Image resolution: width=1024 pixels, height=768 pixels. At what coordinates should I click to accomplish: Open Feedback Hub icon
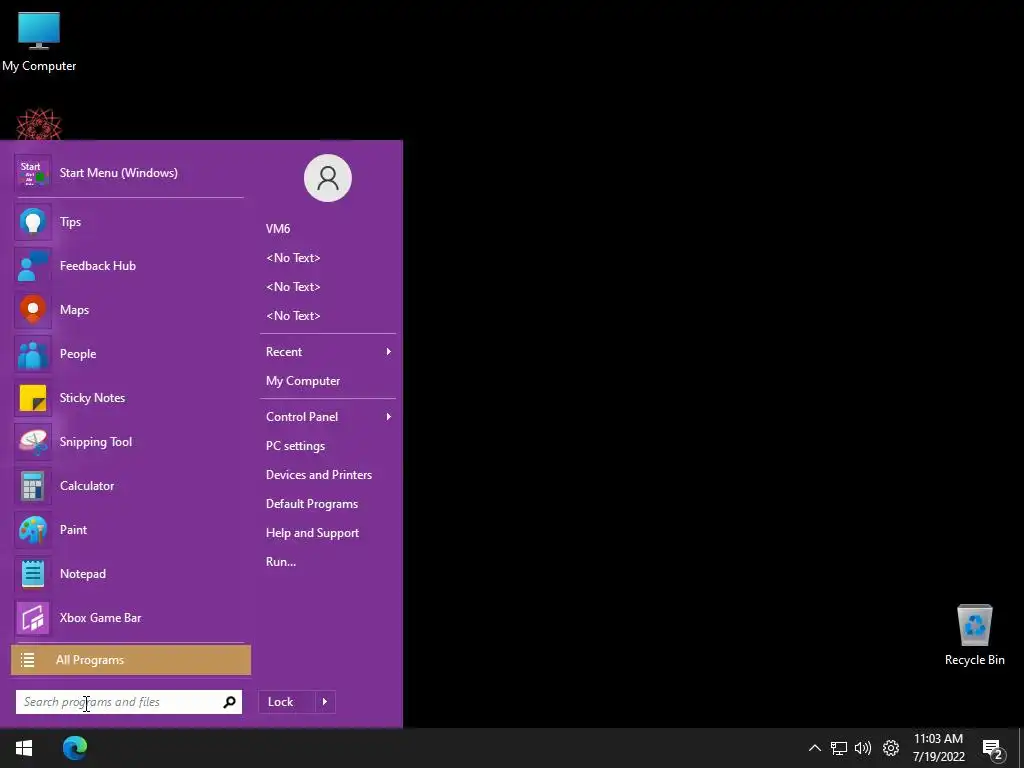33,266
